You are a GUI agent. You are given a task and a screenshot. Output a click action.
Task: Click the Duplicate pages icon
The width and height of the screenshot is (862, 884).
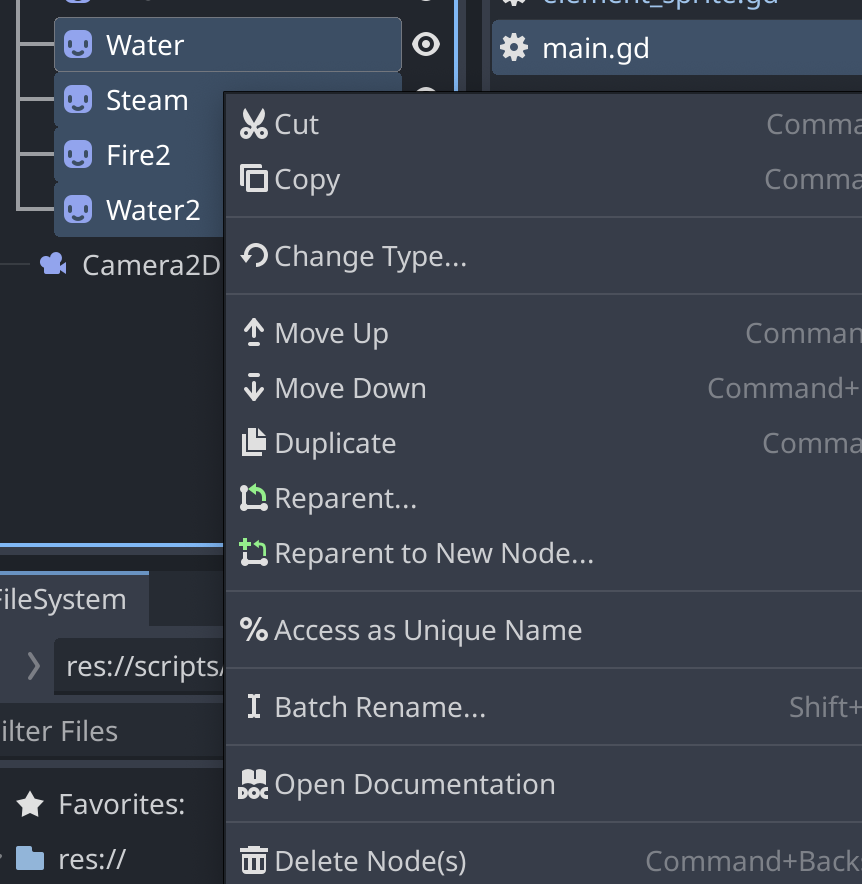[254, 443]
